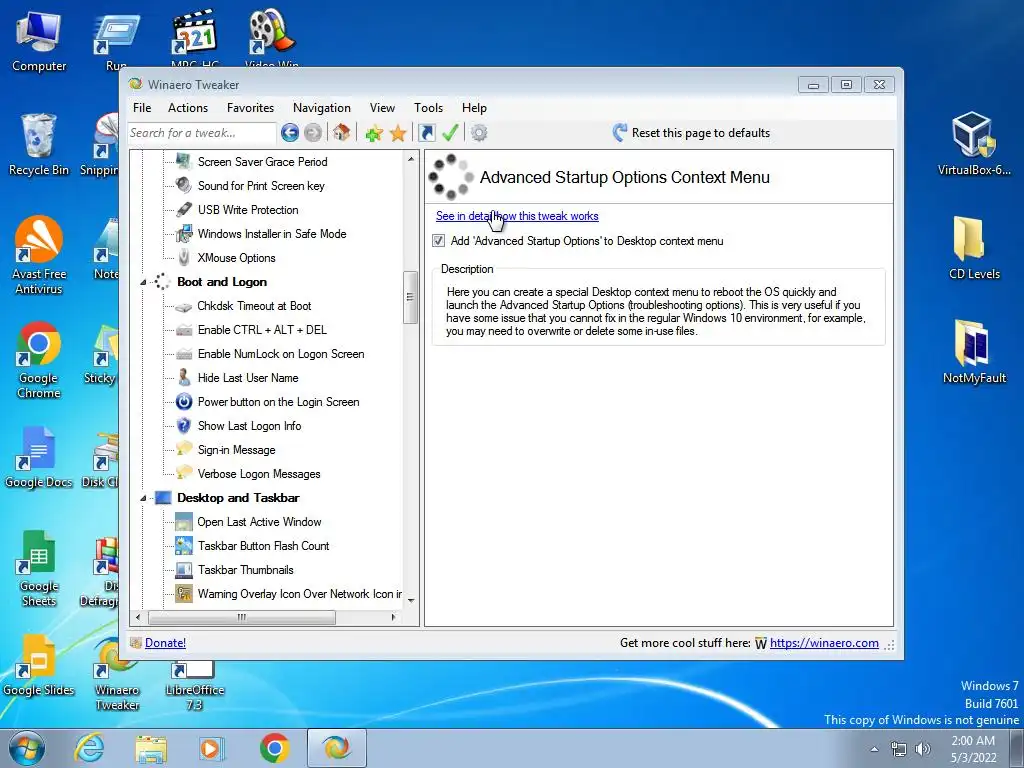This screenshot has width=1024, height=768.
Task: Open See in detail how this tweak works
Action: pos(517,216)
